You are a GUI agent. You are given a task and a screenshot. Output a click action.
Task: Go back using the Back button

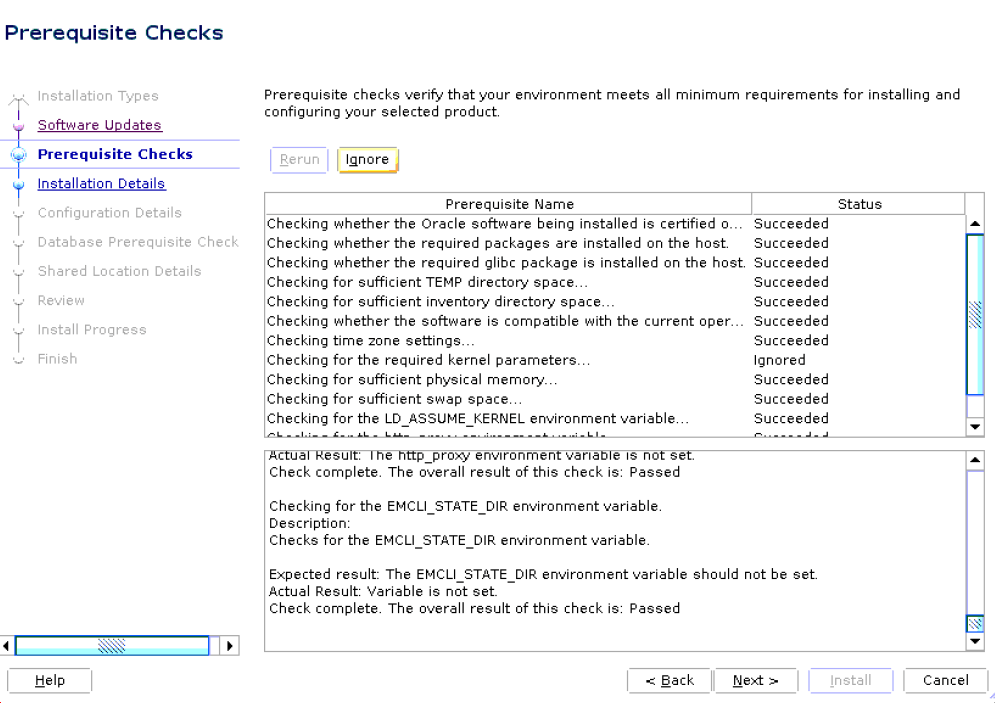click(x=669, y=680)
